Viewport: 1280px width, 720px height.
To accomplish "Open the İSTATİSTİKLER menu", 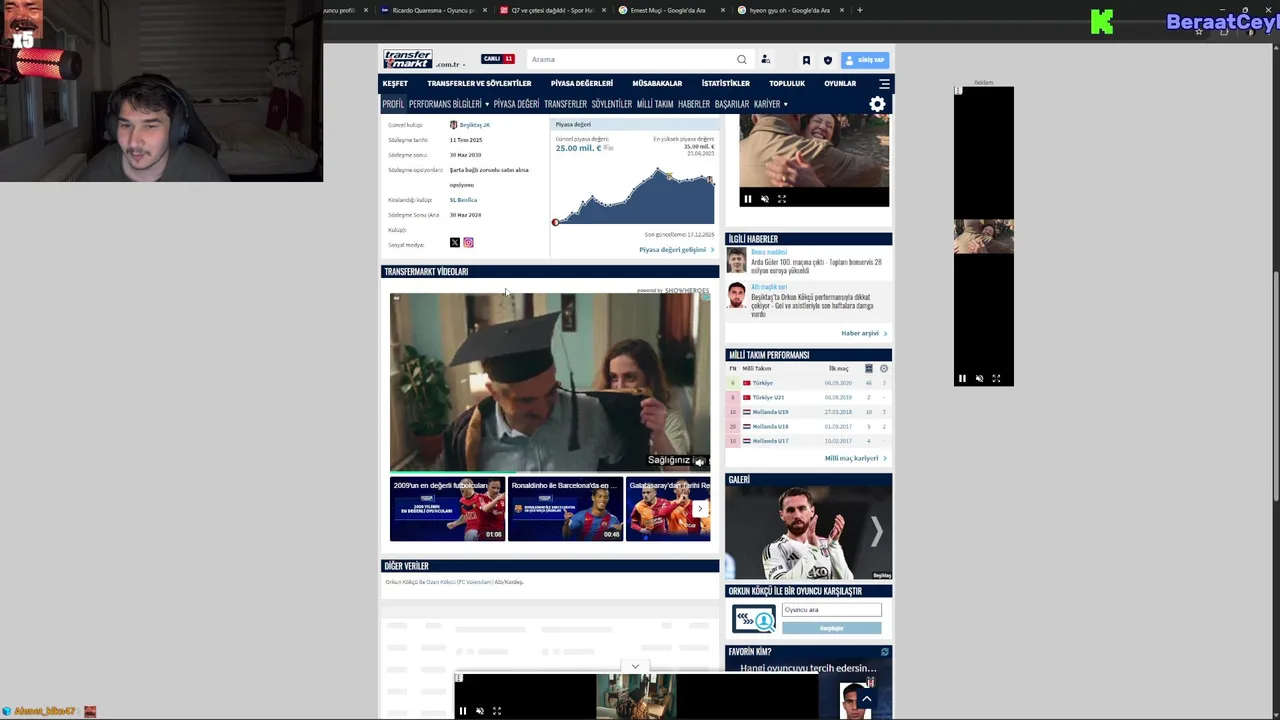I will point(726,84).
